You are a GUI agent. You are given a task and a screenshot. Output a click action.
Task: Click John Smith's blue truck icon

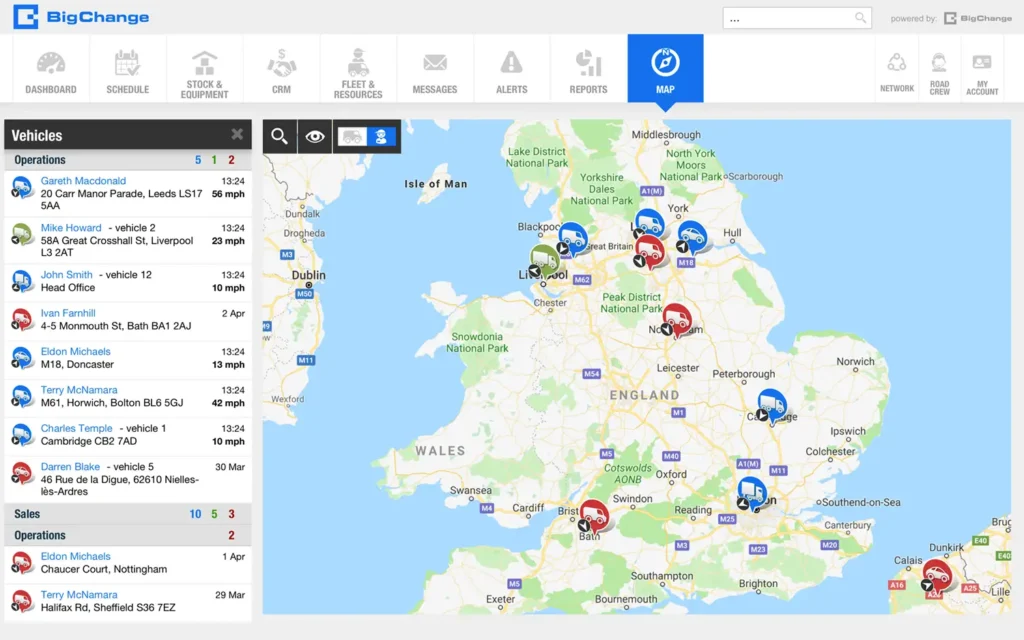click(22, 281)
